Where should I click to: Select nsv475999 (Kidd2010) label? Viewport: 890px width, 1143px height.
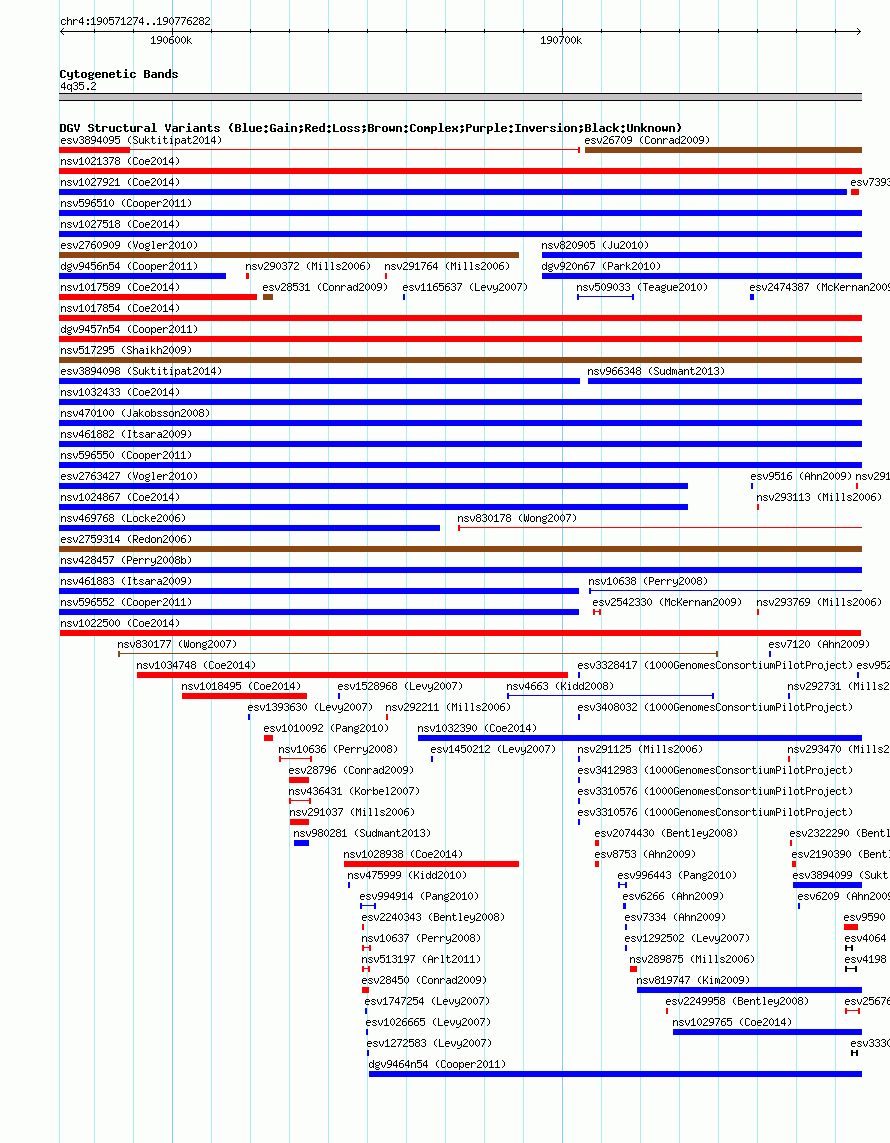pos(407,875)
